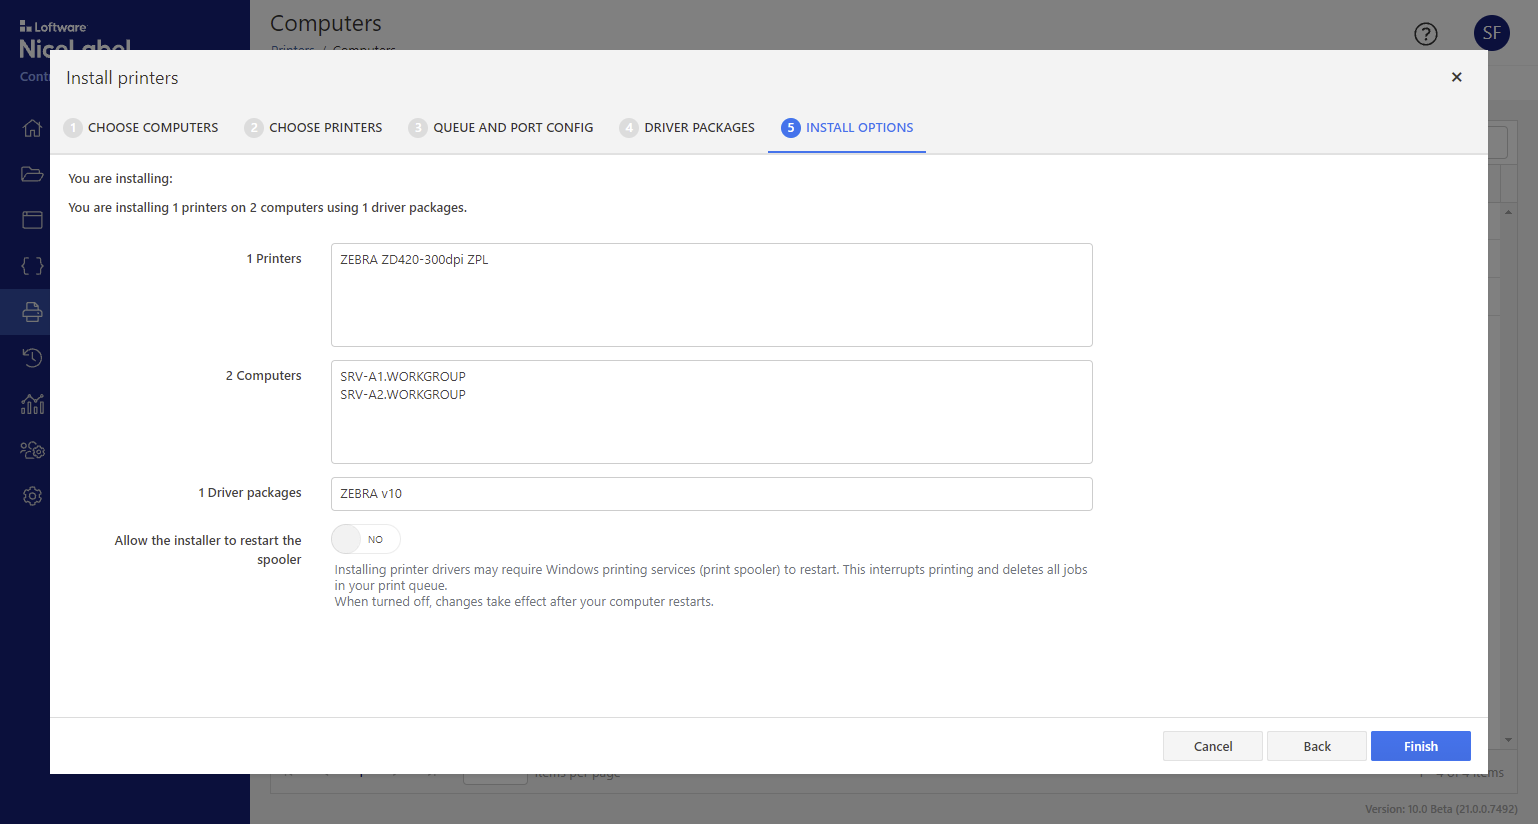Screen dimensions: 1538x824
Task: Click the ZEBRA v10 driver packages field
Action: click(x=711, y=494)
